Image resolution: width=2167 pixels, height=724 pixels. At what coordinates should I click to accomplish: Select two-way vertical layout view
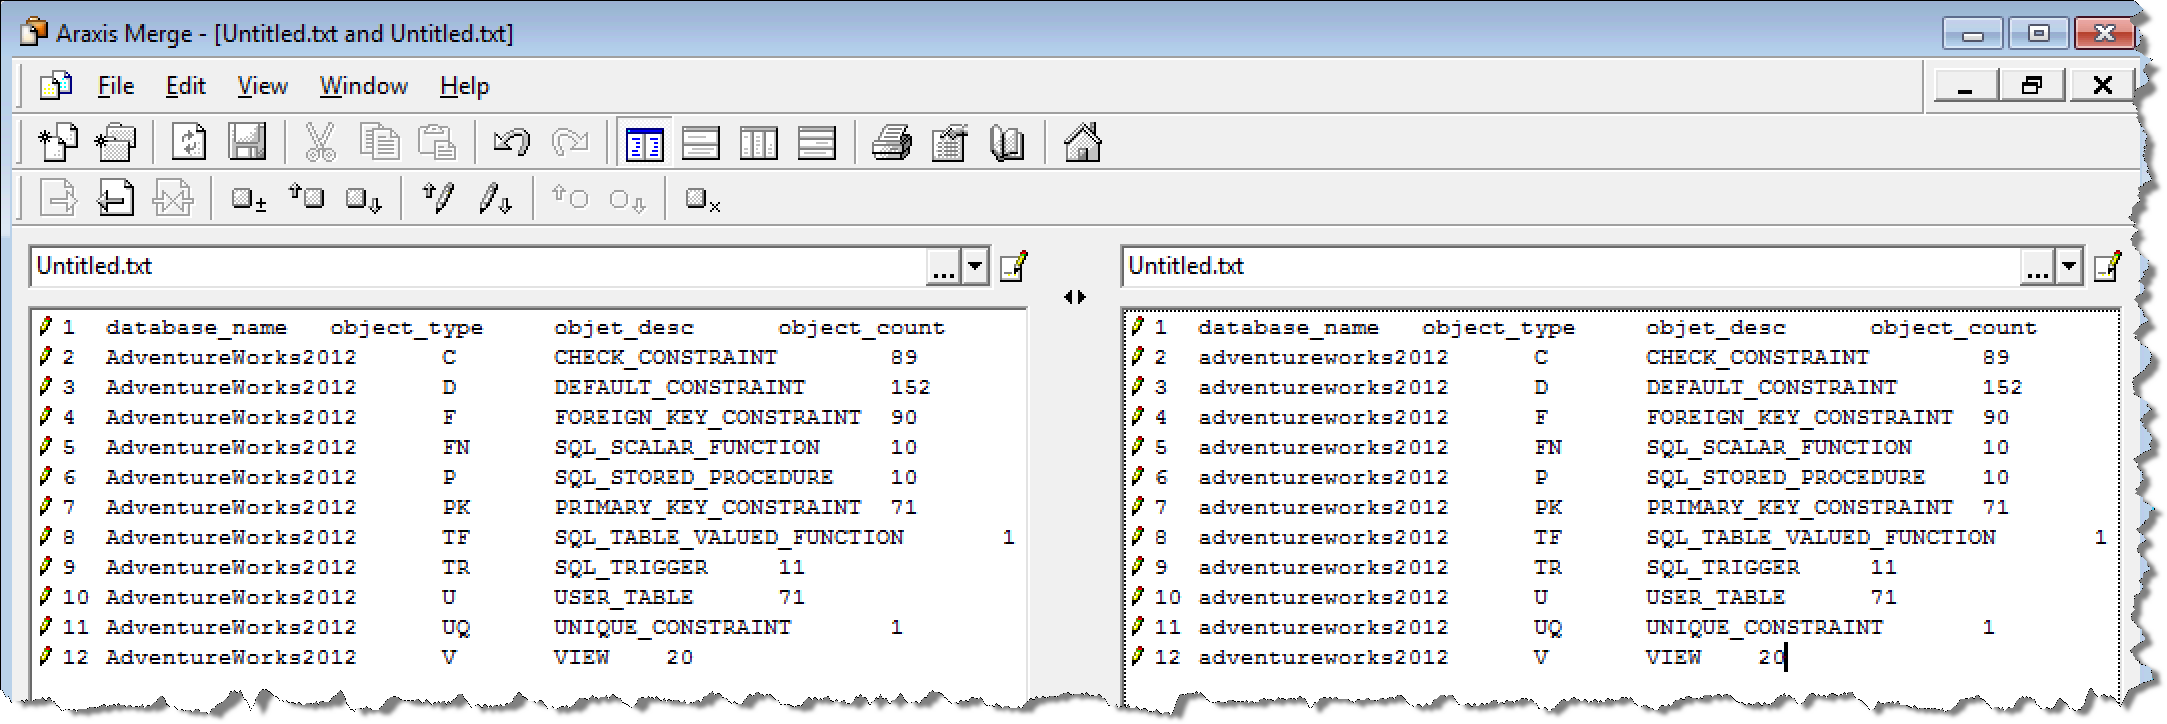coord(643,143)
